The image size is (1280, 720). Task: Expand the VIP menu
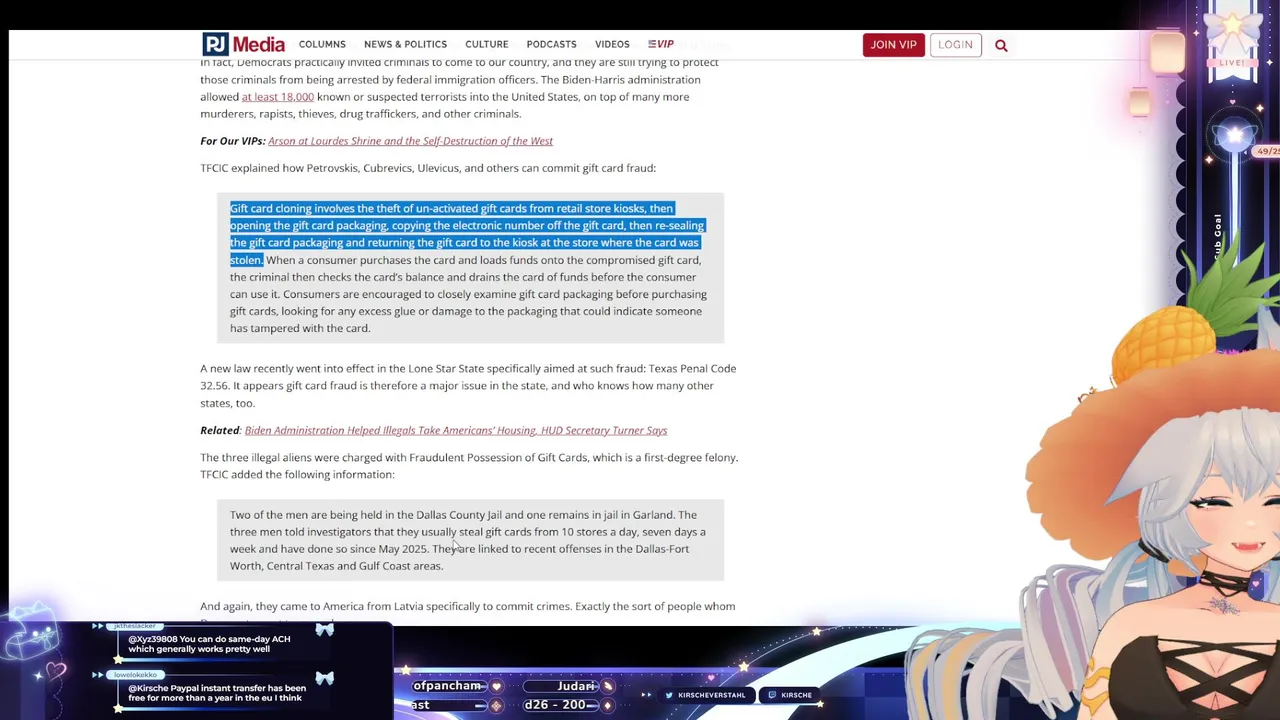pos(661,44)
